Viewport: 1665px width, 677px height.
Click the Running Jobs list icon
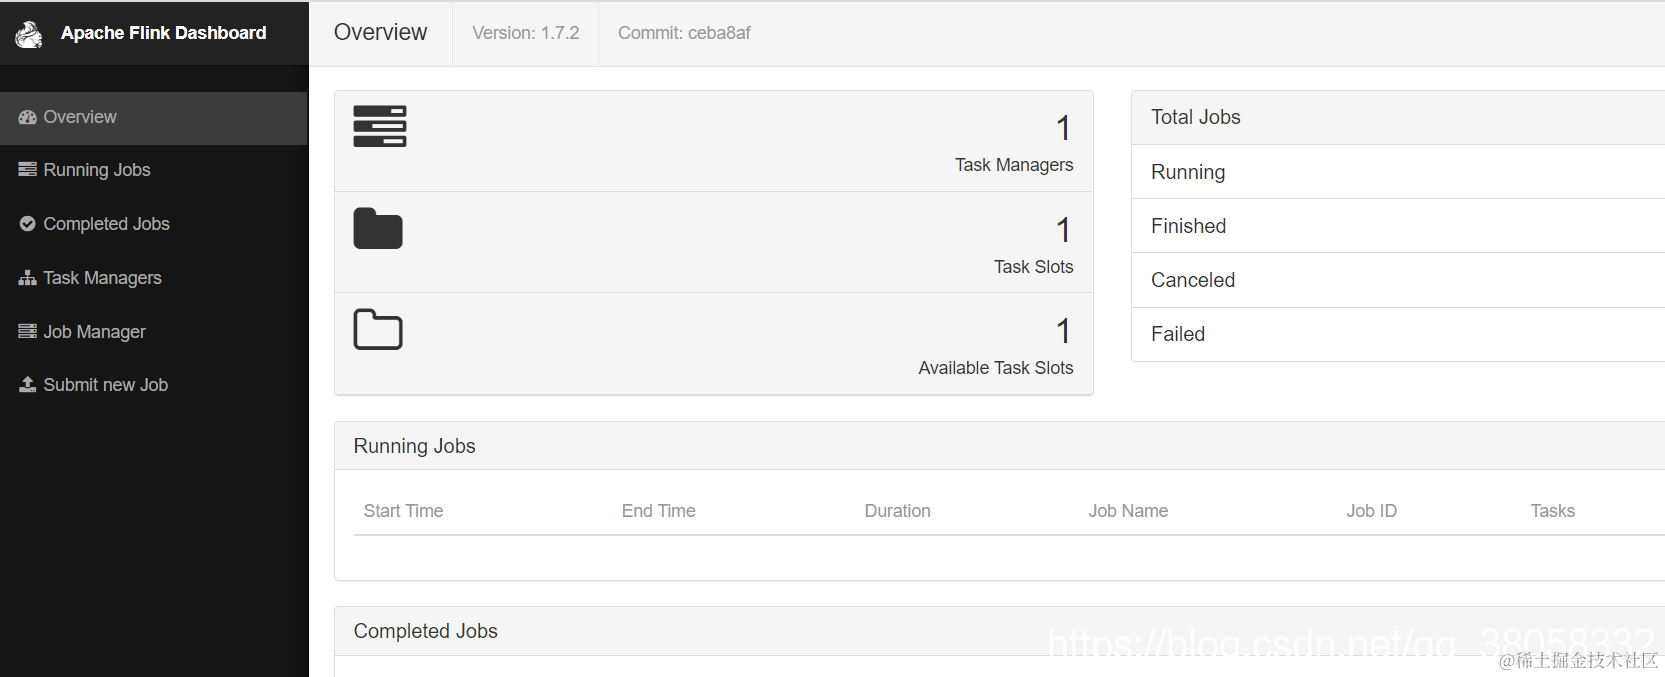coord(27,170)
